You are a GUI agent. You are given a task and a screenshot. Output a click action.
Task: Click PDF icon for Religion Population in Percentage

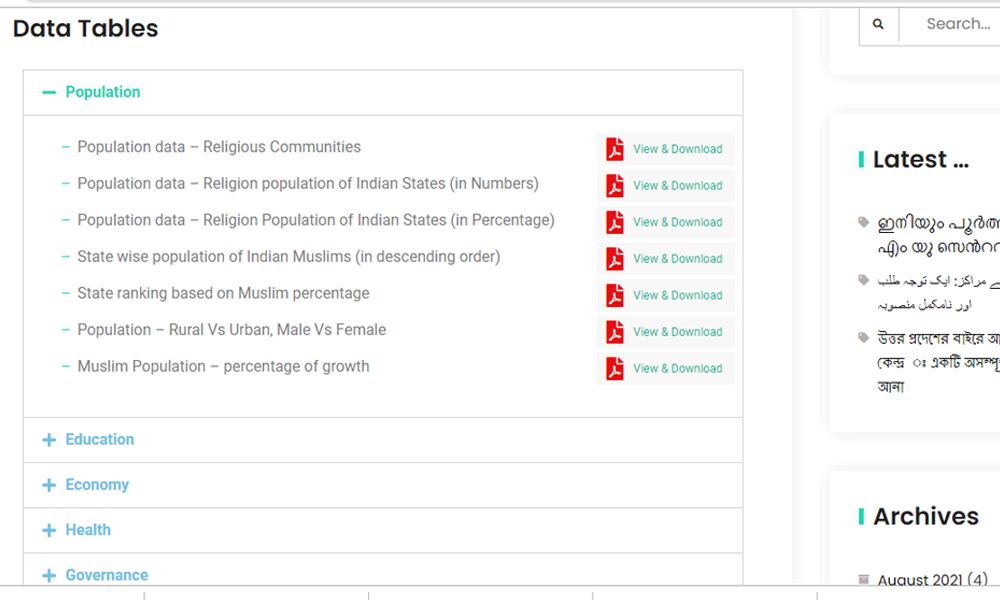(x=614, y=222)
